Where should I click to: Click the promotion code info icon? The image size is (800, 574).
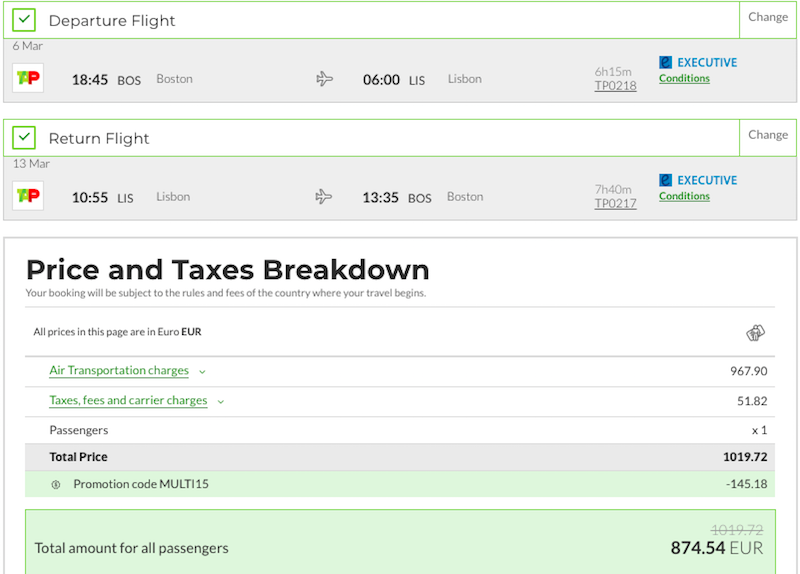(56, 485)
